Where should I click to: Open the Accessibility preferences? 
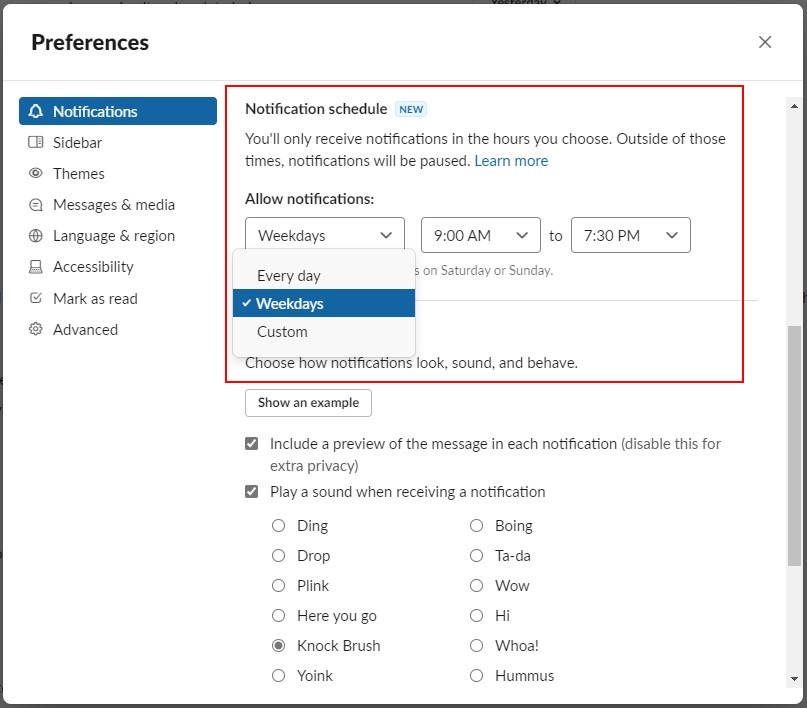click(x=95, y=266)
